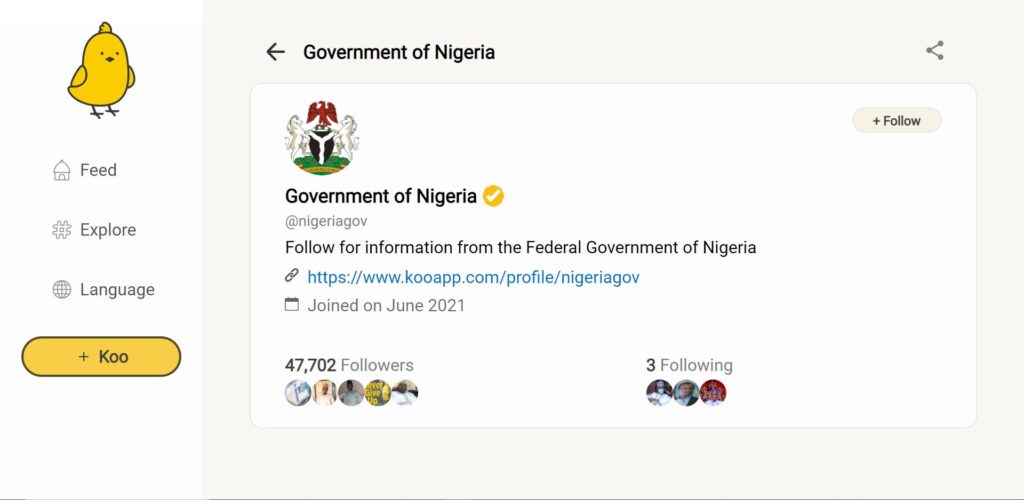Screen dimensions: 1024x500
Task: Compose a new post with + Koo
Action: [x=101, y=356]
